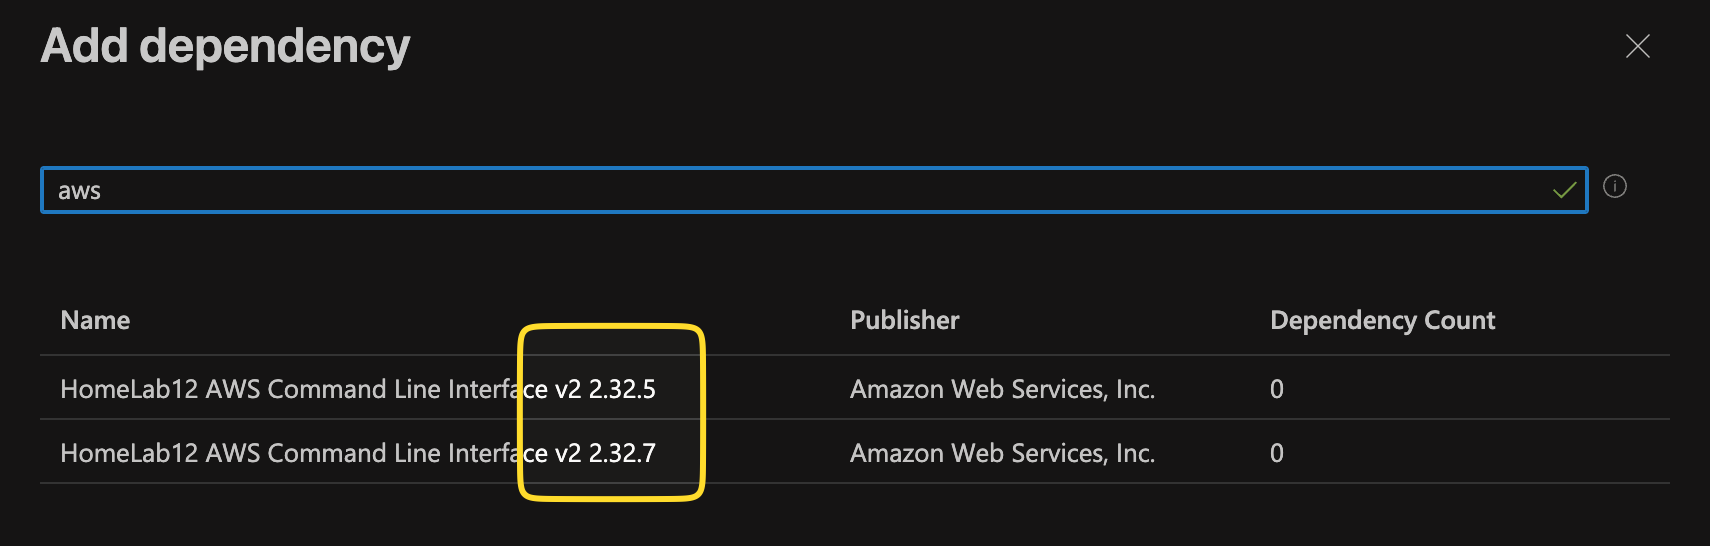Click the info icon beside search box
Image resolution: width=1710 pixels, height=546 pixels.
pos(1615,186)
